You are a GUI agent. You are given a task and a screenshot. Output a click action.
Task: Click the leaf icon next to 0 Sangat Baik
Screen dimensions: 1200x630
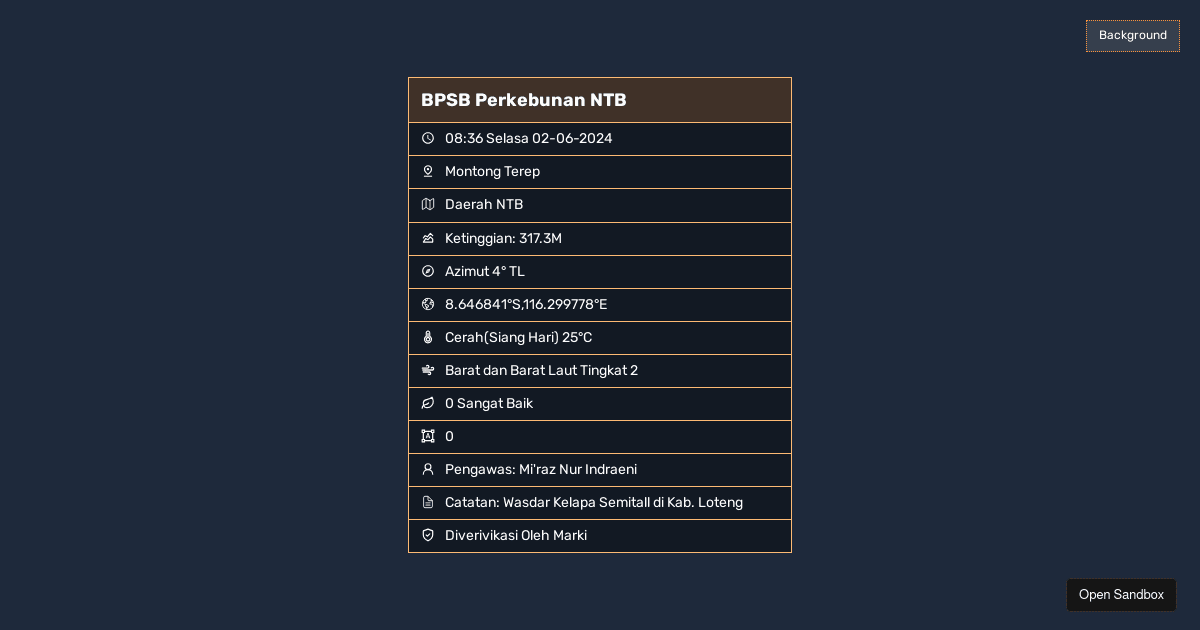428,403
